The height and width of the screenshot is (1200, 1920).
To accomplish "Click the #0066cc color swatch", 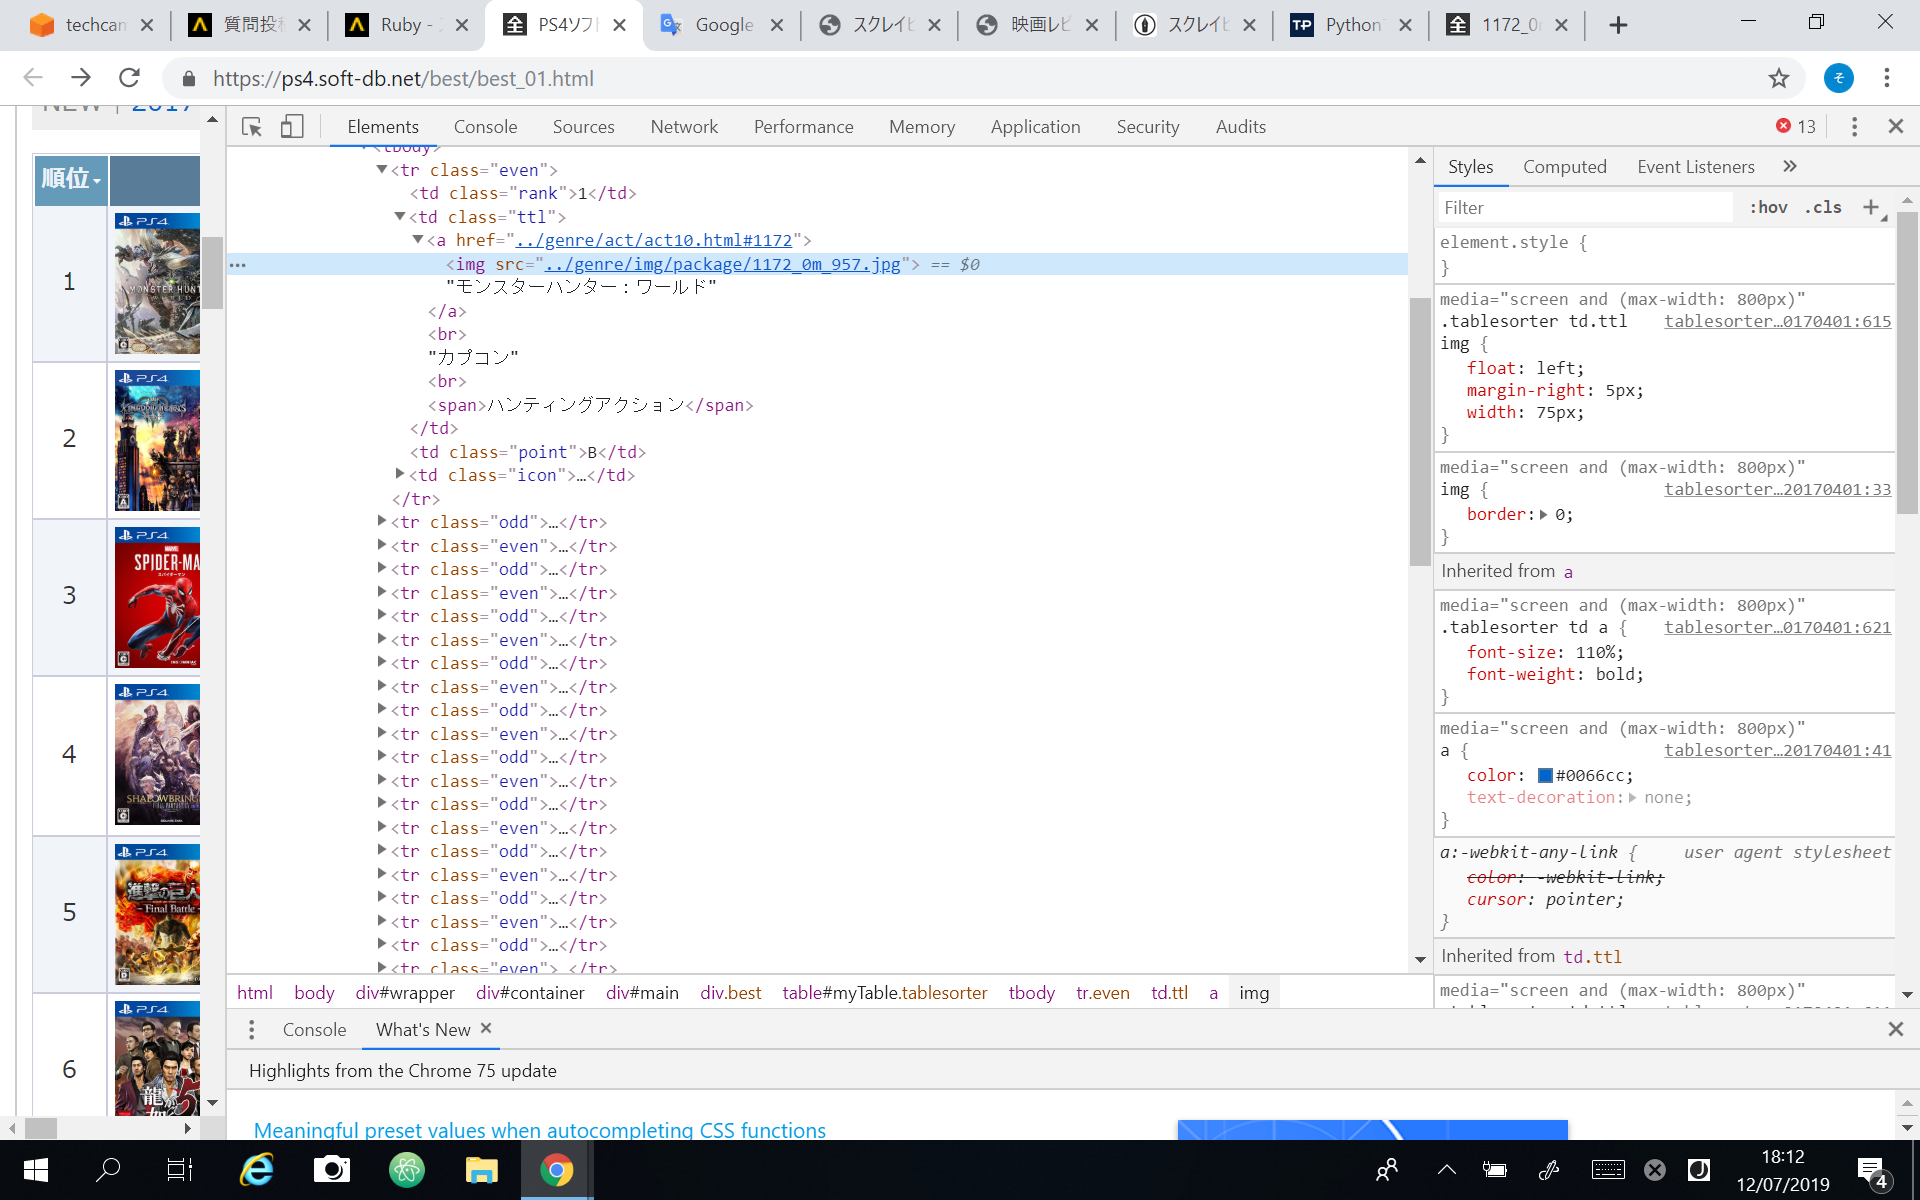I will 1545,775.
